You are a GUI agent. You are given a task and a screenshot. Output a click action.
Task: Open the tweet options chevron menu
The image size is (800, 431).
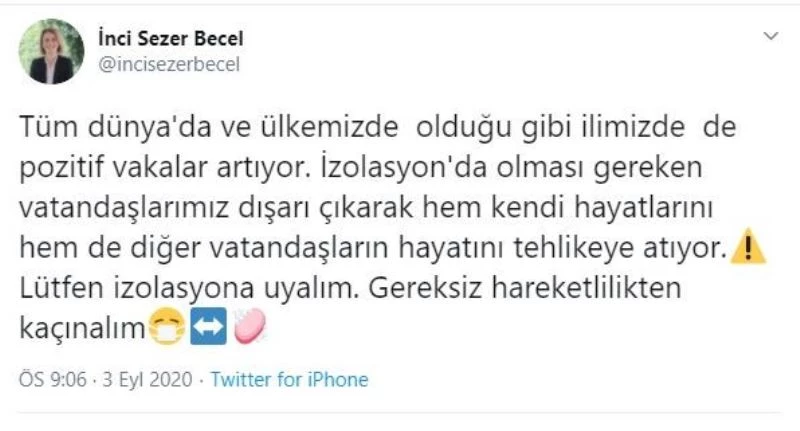(770, 37)
